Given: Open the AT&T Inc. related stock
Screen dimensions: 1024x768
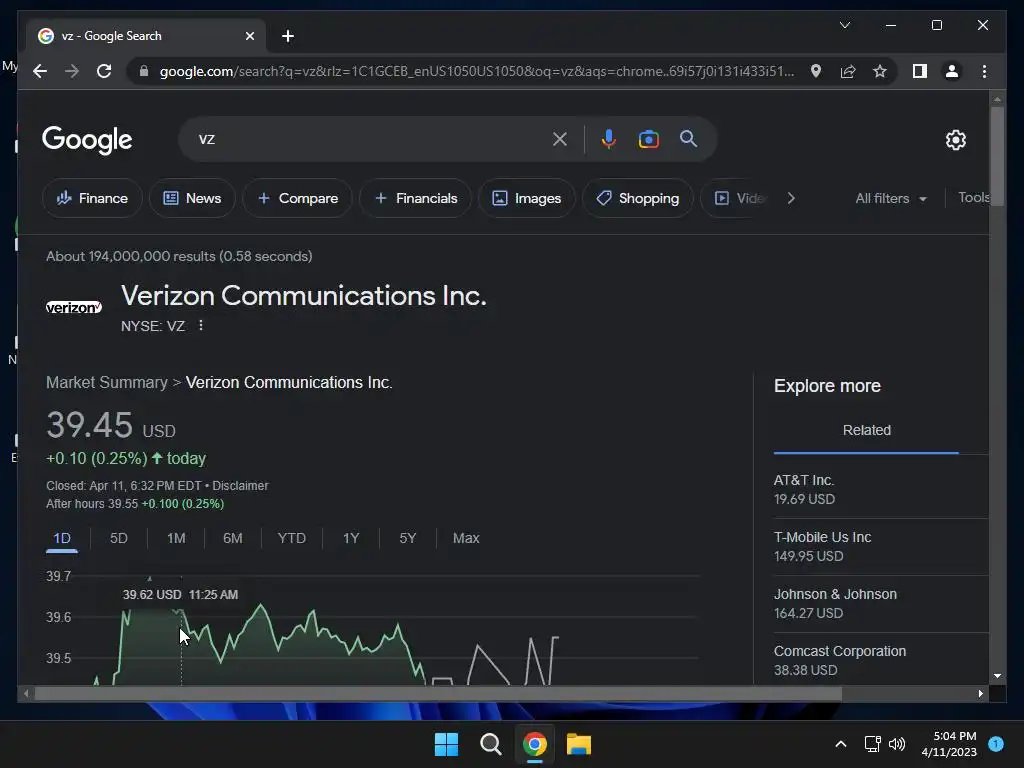Looking at the screenshot, I should (881, 490).
